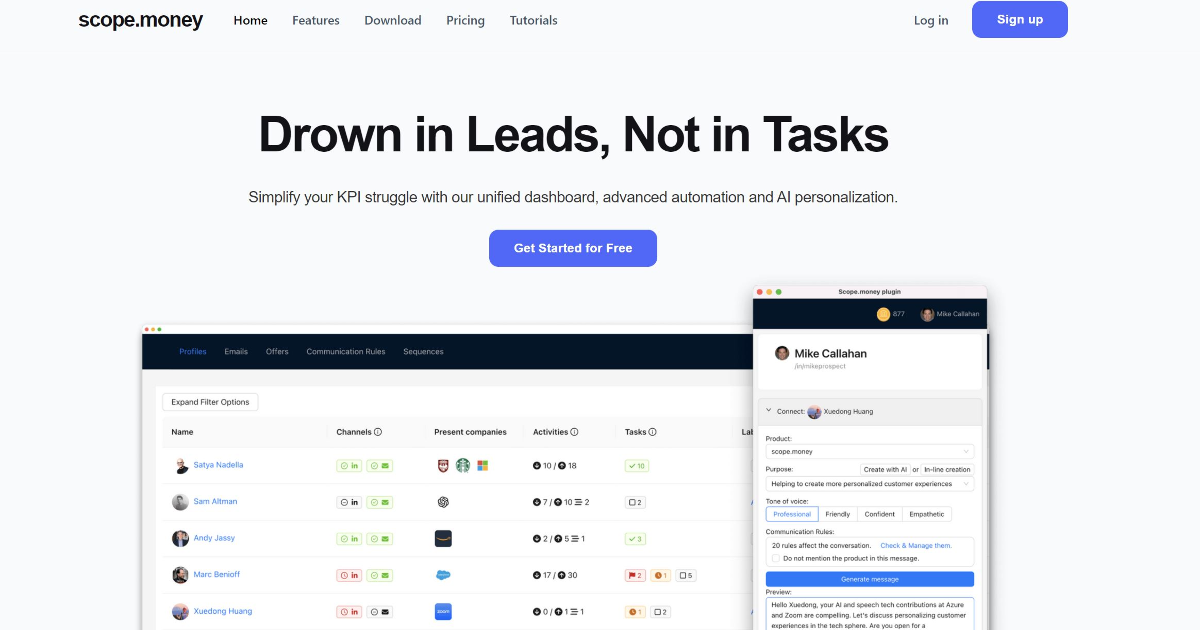
Task: Click the Check & Manage them link
Action: tap(915, 545)
